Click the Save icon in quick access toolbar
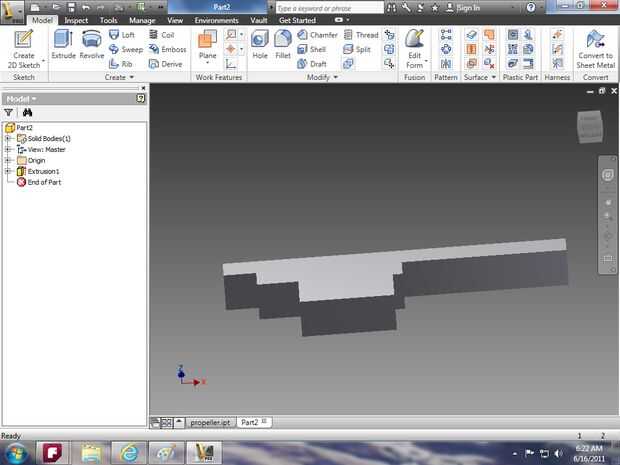 71,7
